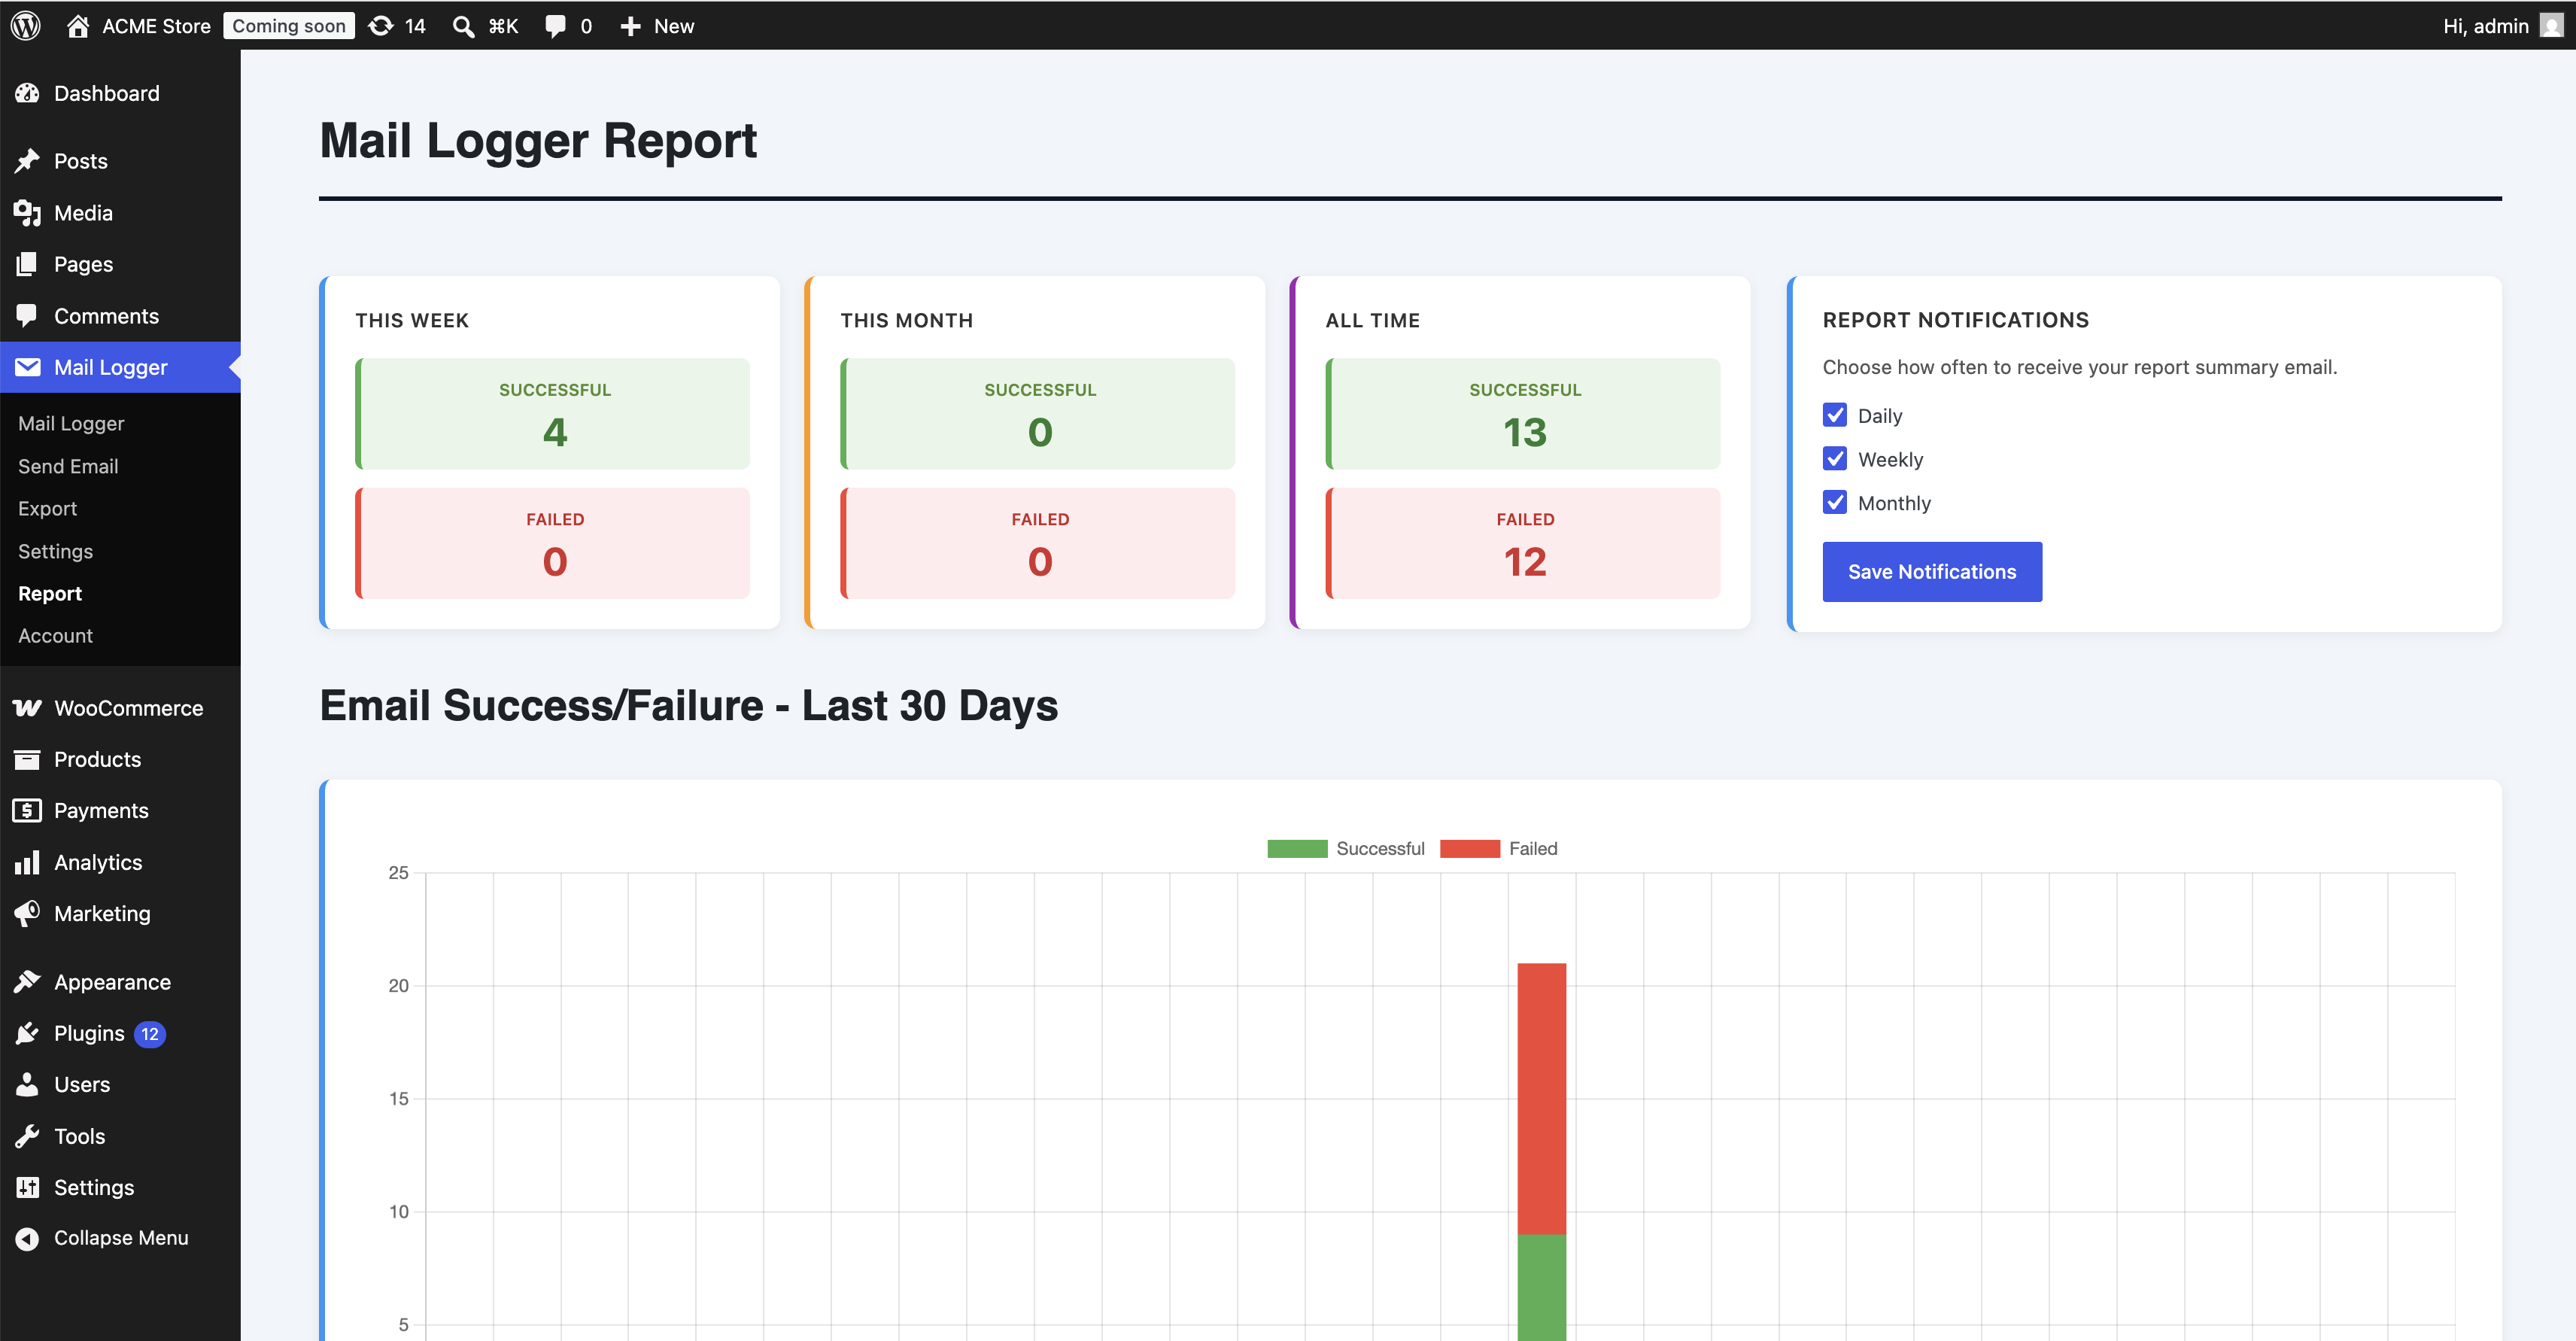Click This Week successful count 4

coord(555,433)
